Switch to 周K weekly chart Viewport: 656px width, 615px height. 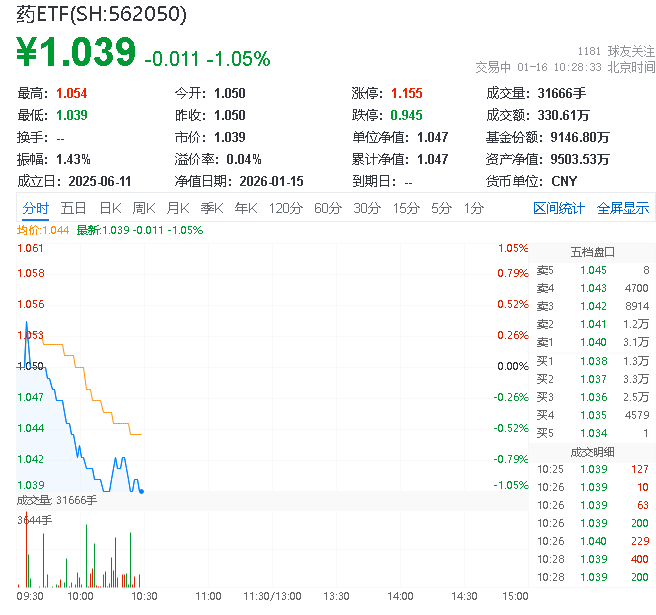[144, 208]
